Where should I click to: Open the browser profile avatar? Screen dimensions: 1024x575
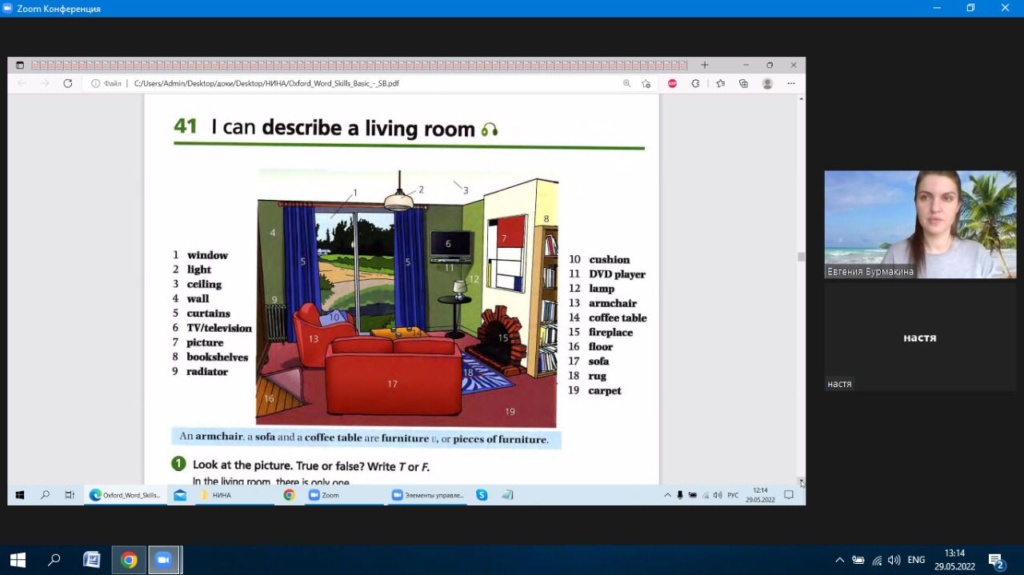[x=767, y=84]
